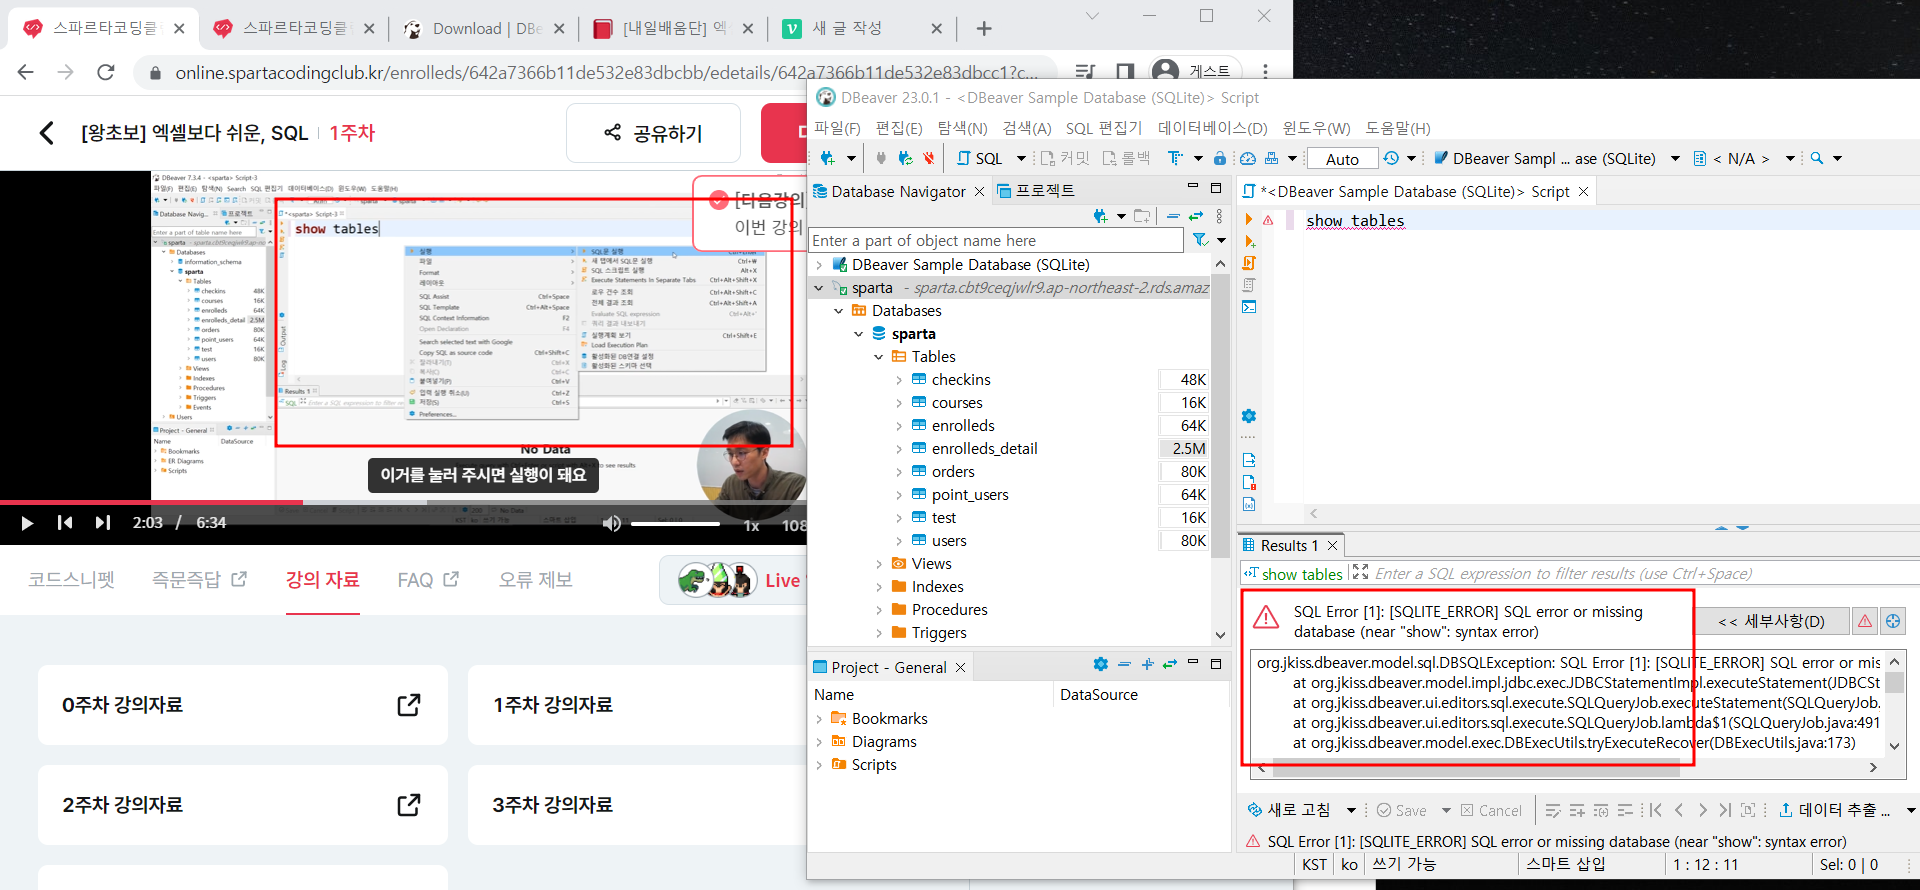This screenshot has width=1920, height=890.
Task: Skip to next video with the forward control
Action: click(102, 523)
